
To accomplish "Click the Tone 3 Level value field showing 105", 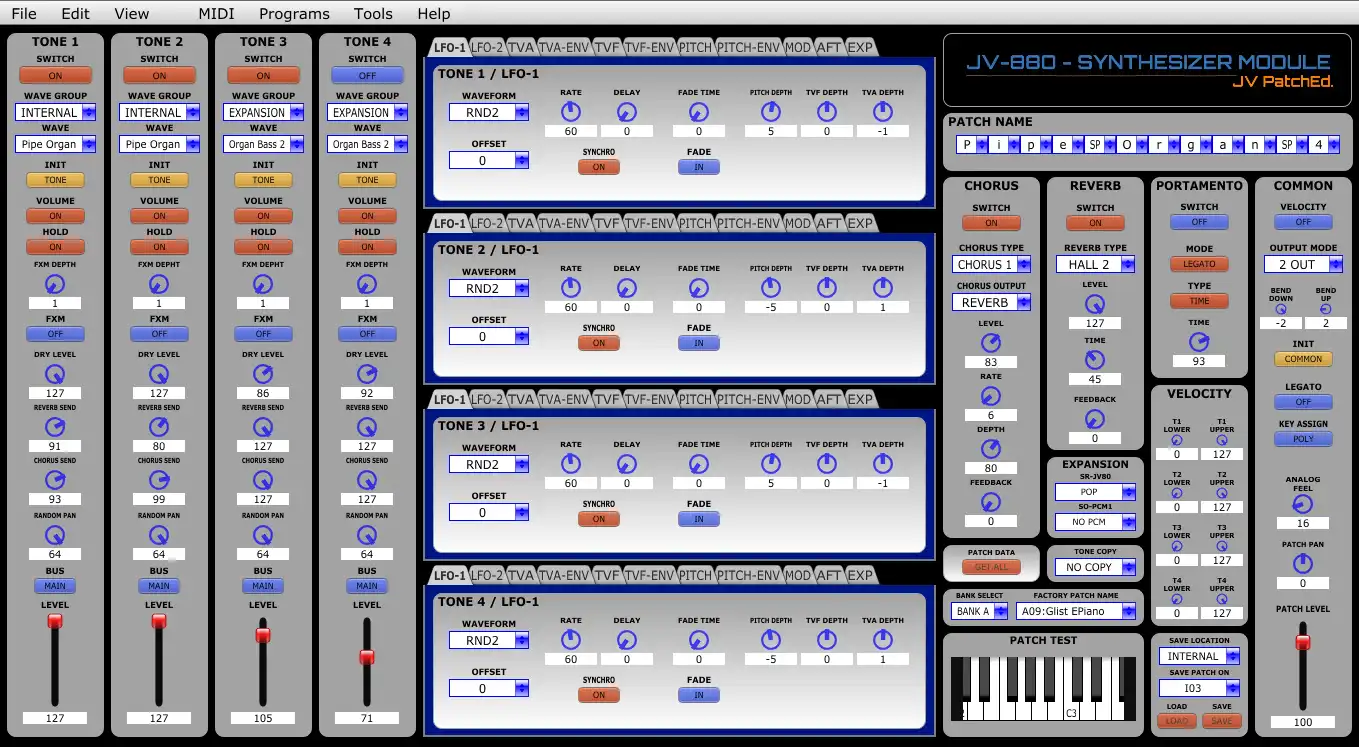I will (x=263, y=718).
